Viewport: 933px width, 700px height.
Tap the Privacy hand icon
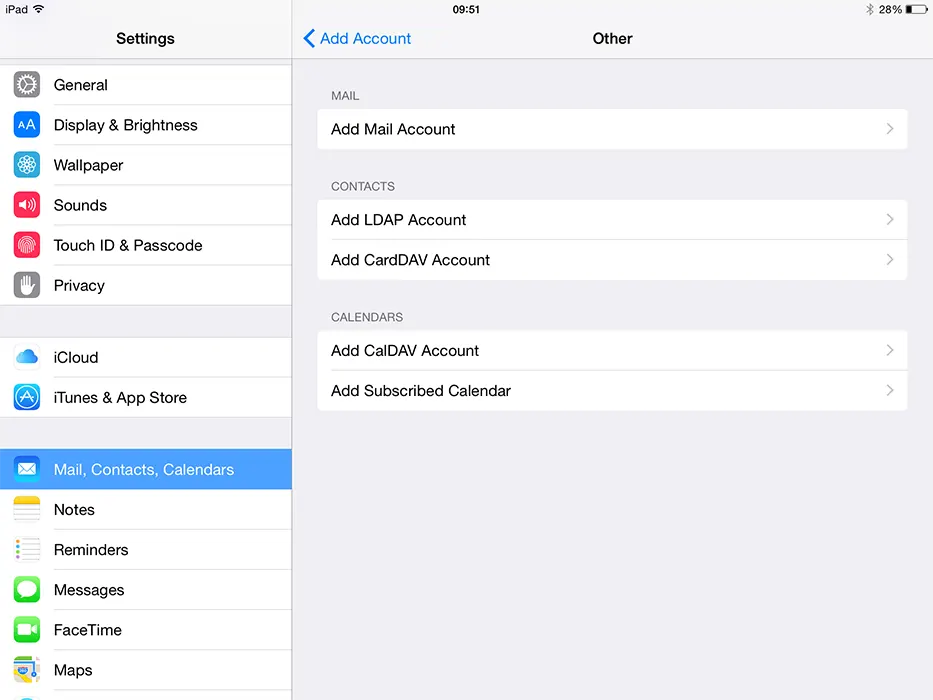click(27, 285)
